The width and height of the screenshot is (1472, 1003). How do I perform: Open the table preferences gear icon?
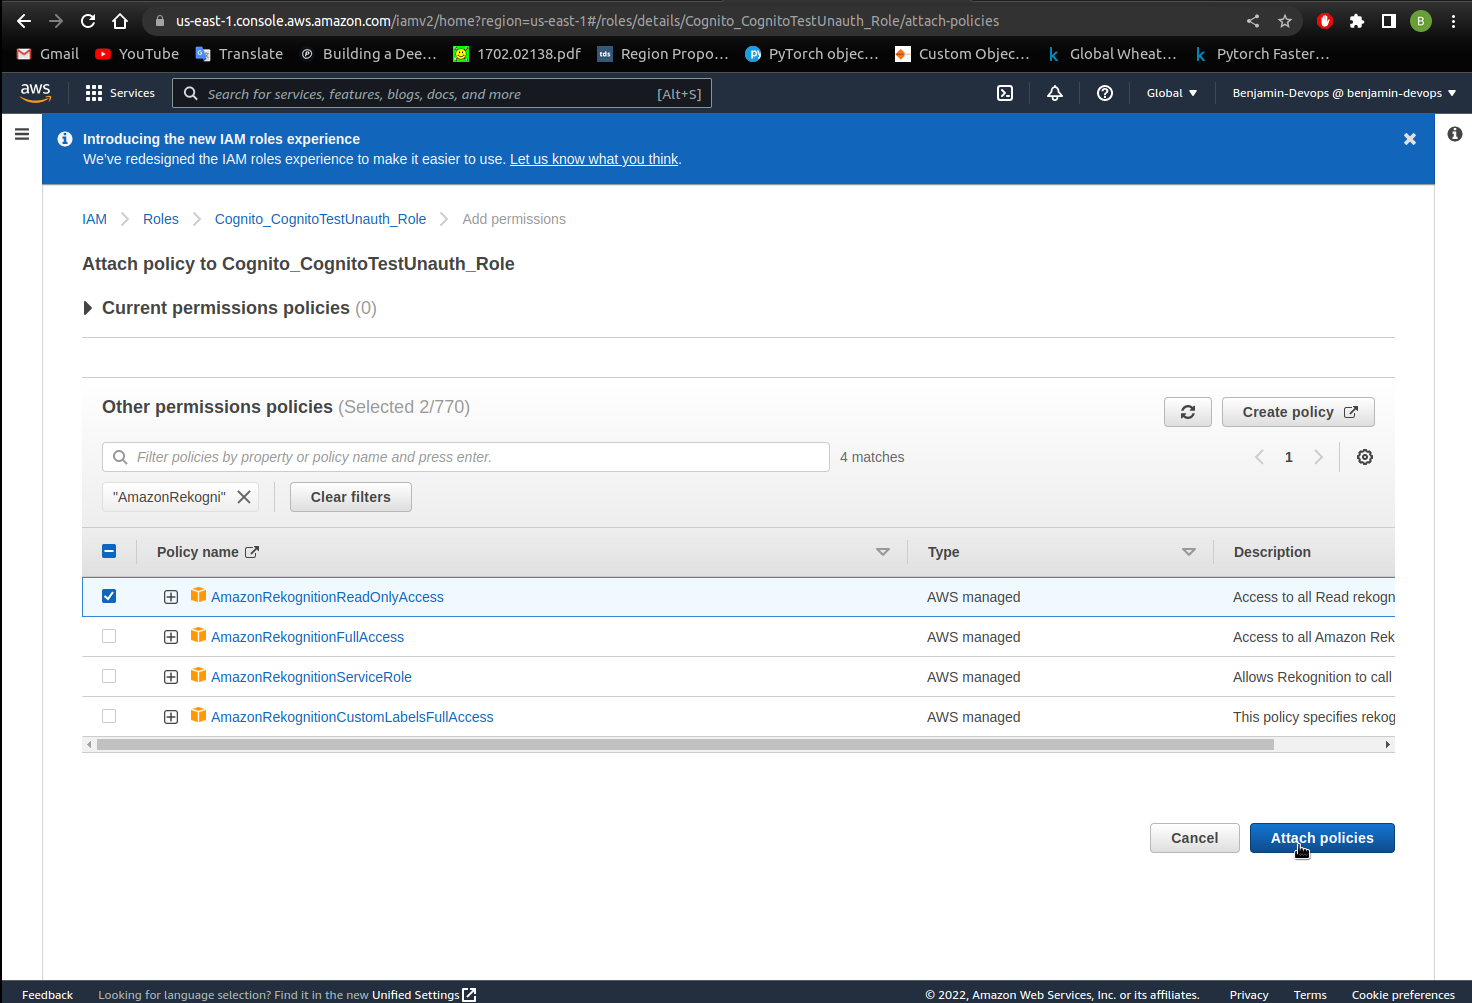click(x=1365, y=457)
